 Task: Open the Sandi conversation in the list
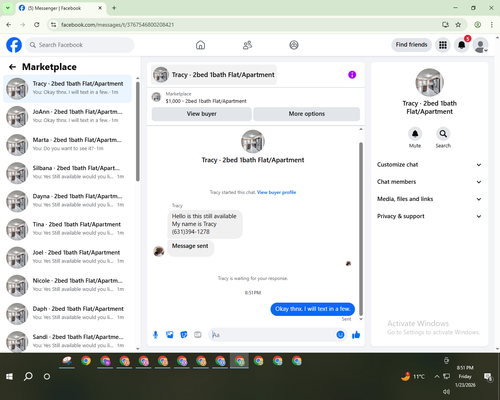pyautogui.click(x=67, y=341)
